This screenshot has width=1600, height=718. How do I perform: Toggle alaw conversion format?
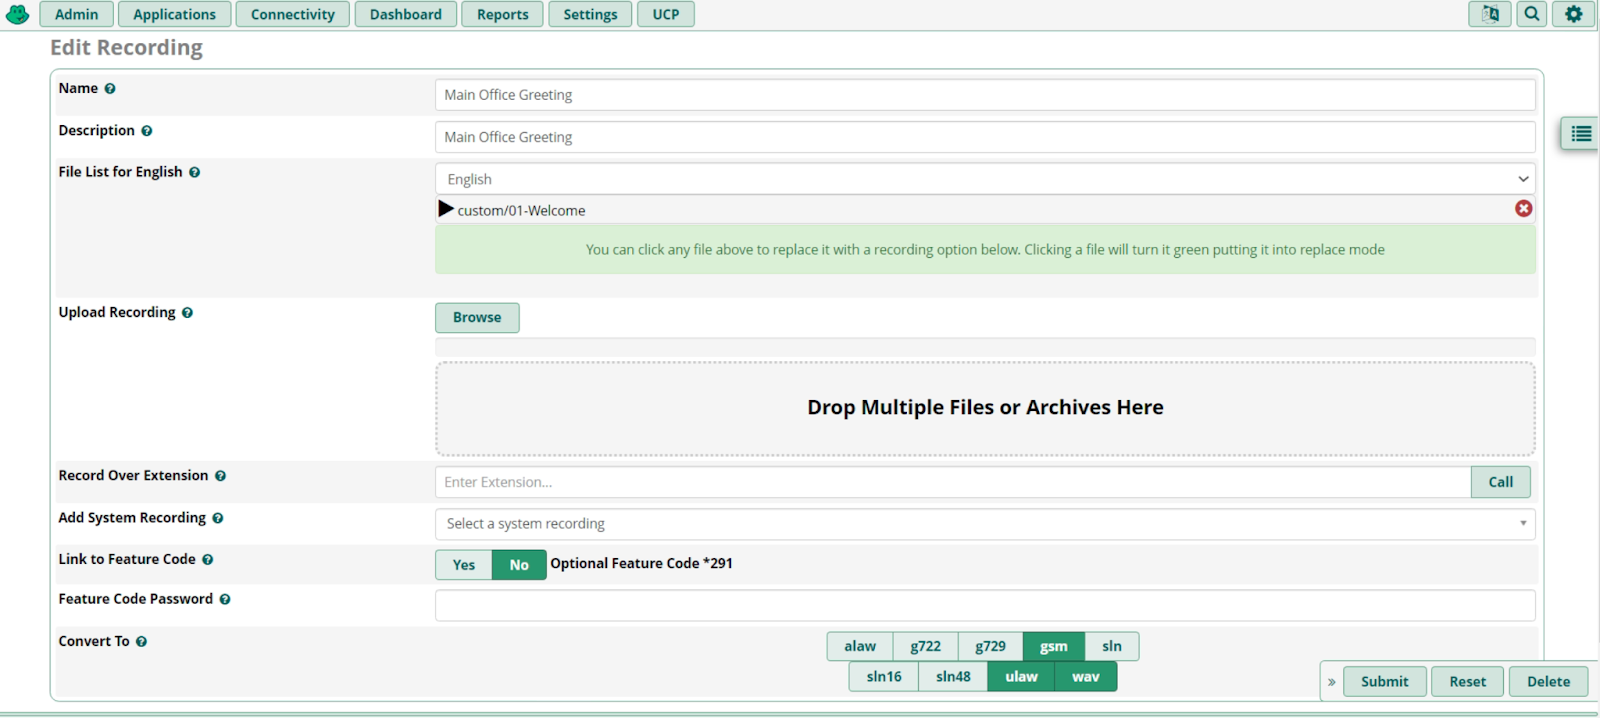click(860, 647)
